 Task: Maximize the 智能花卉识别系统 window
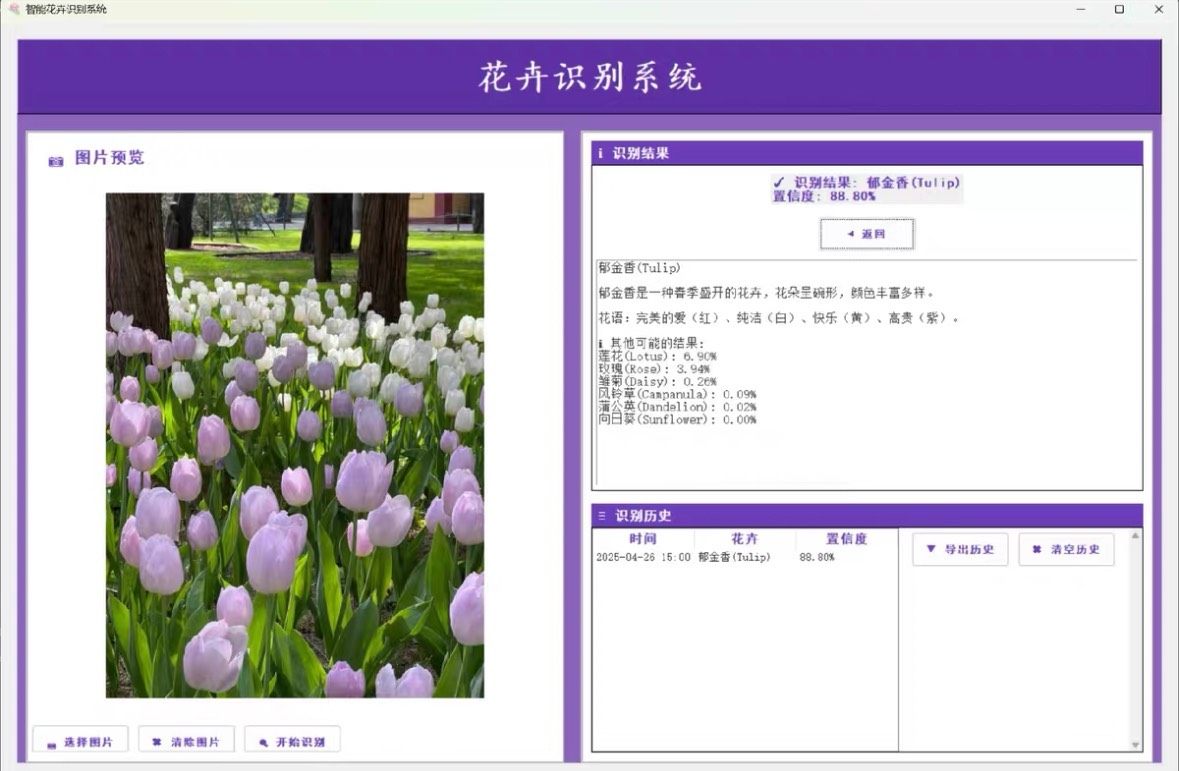[x=1119, y=9]
